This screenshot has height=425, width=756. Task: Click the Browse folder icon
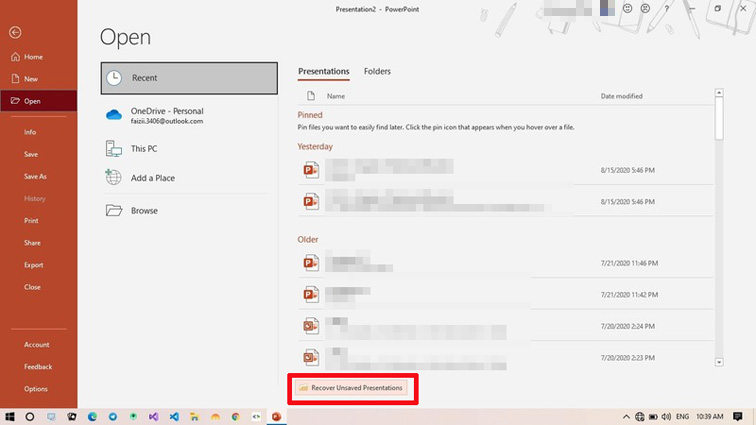click(x=114, y=210)
